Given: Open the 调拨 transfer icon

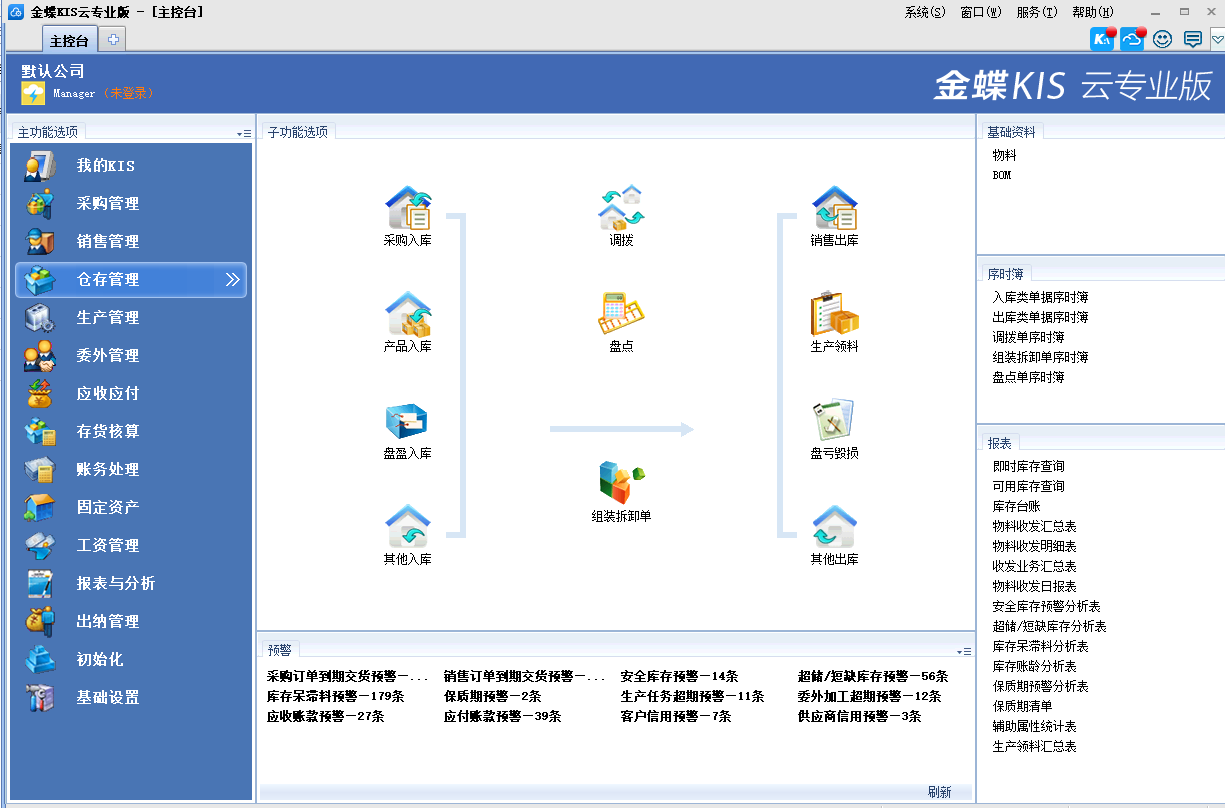Looking at the screenshot, I should tap(621, 208).
